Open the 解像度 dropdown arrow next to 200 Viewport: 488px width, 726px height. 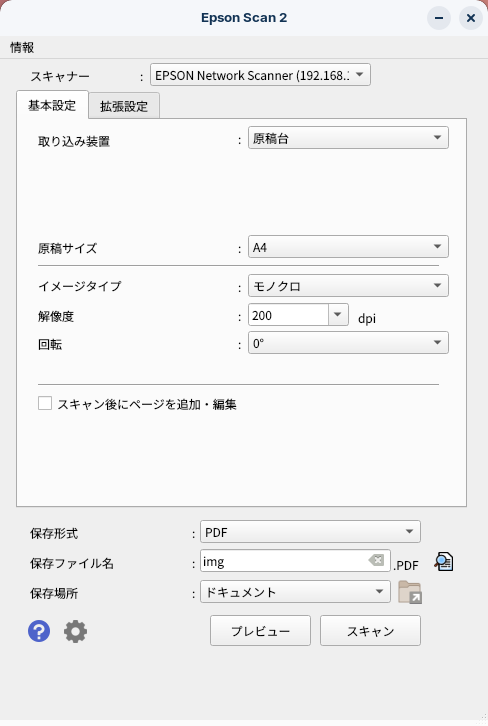[x=338, y=315]
